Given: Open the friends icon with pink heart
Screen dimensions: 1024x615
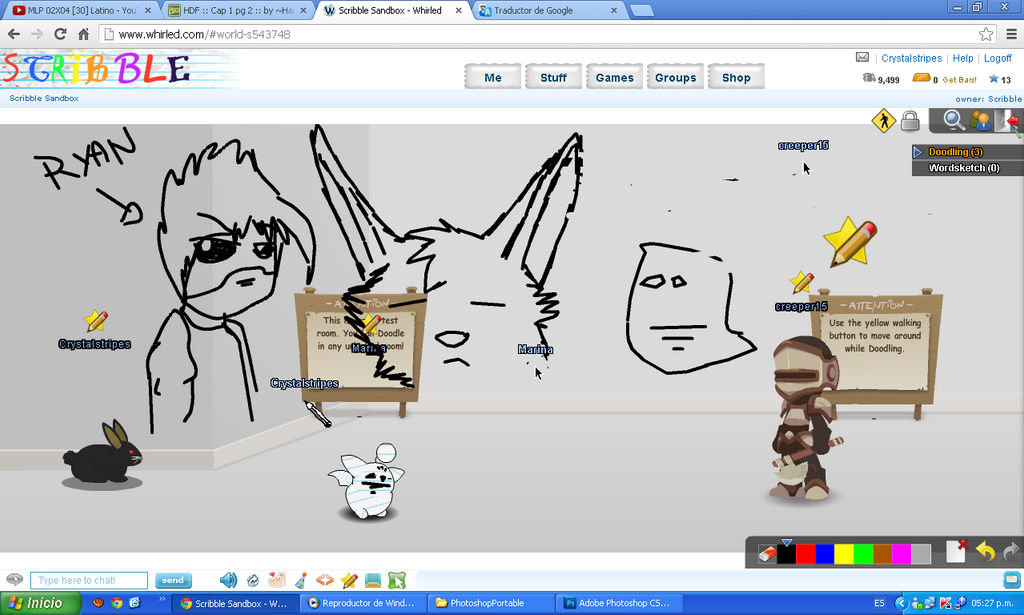Looking at the screenshot, I should 277,580.
